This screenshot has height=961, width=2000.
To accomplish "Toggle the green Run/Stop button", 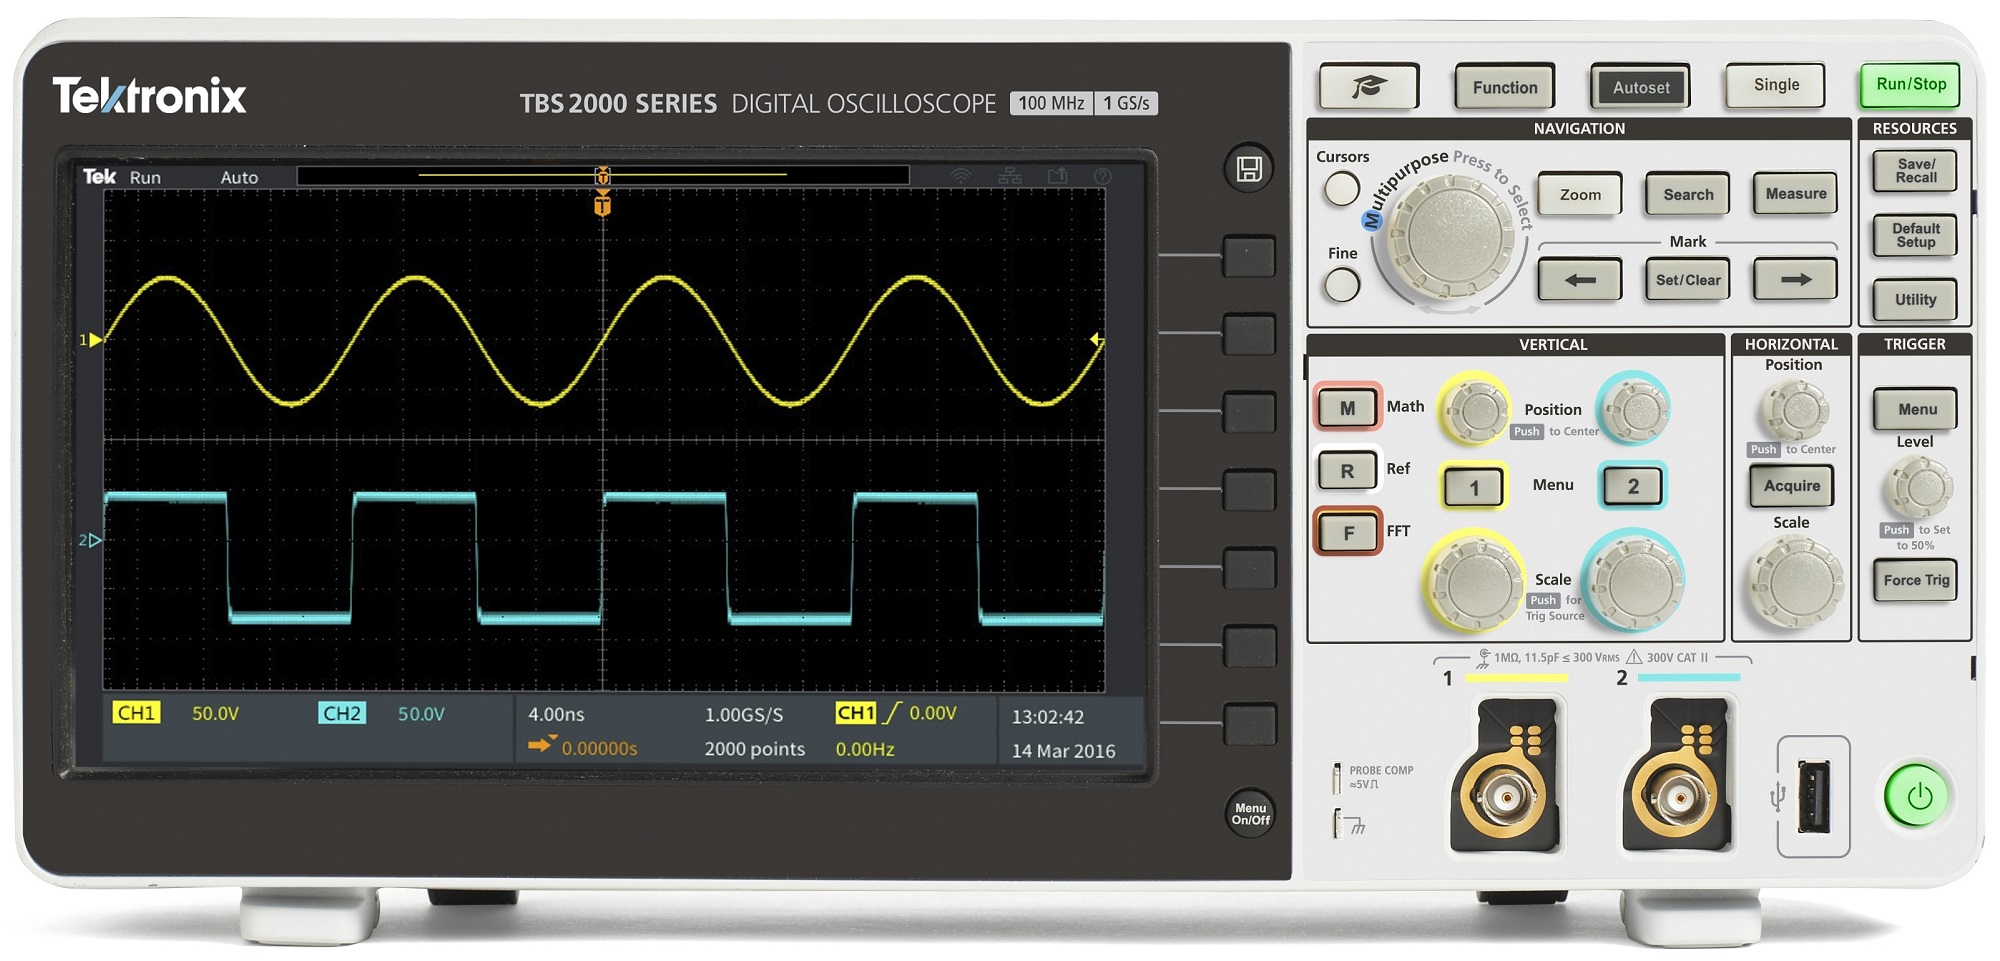I will pyautogui.click(x=1910, y=85).
